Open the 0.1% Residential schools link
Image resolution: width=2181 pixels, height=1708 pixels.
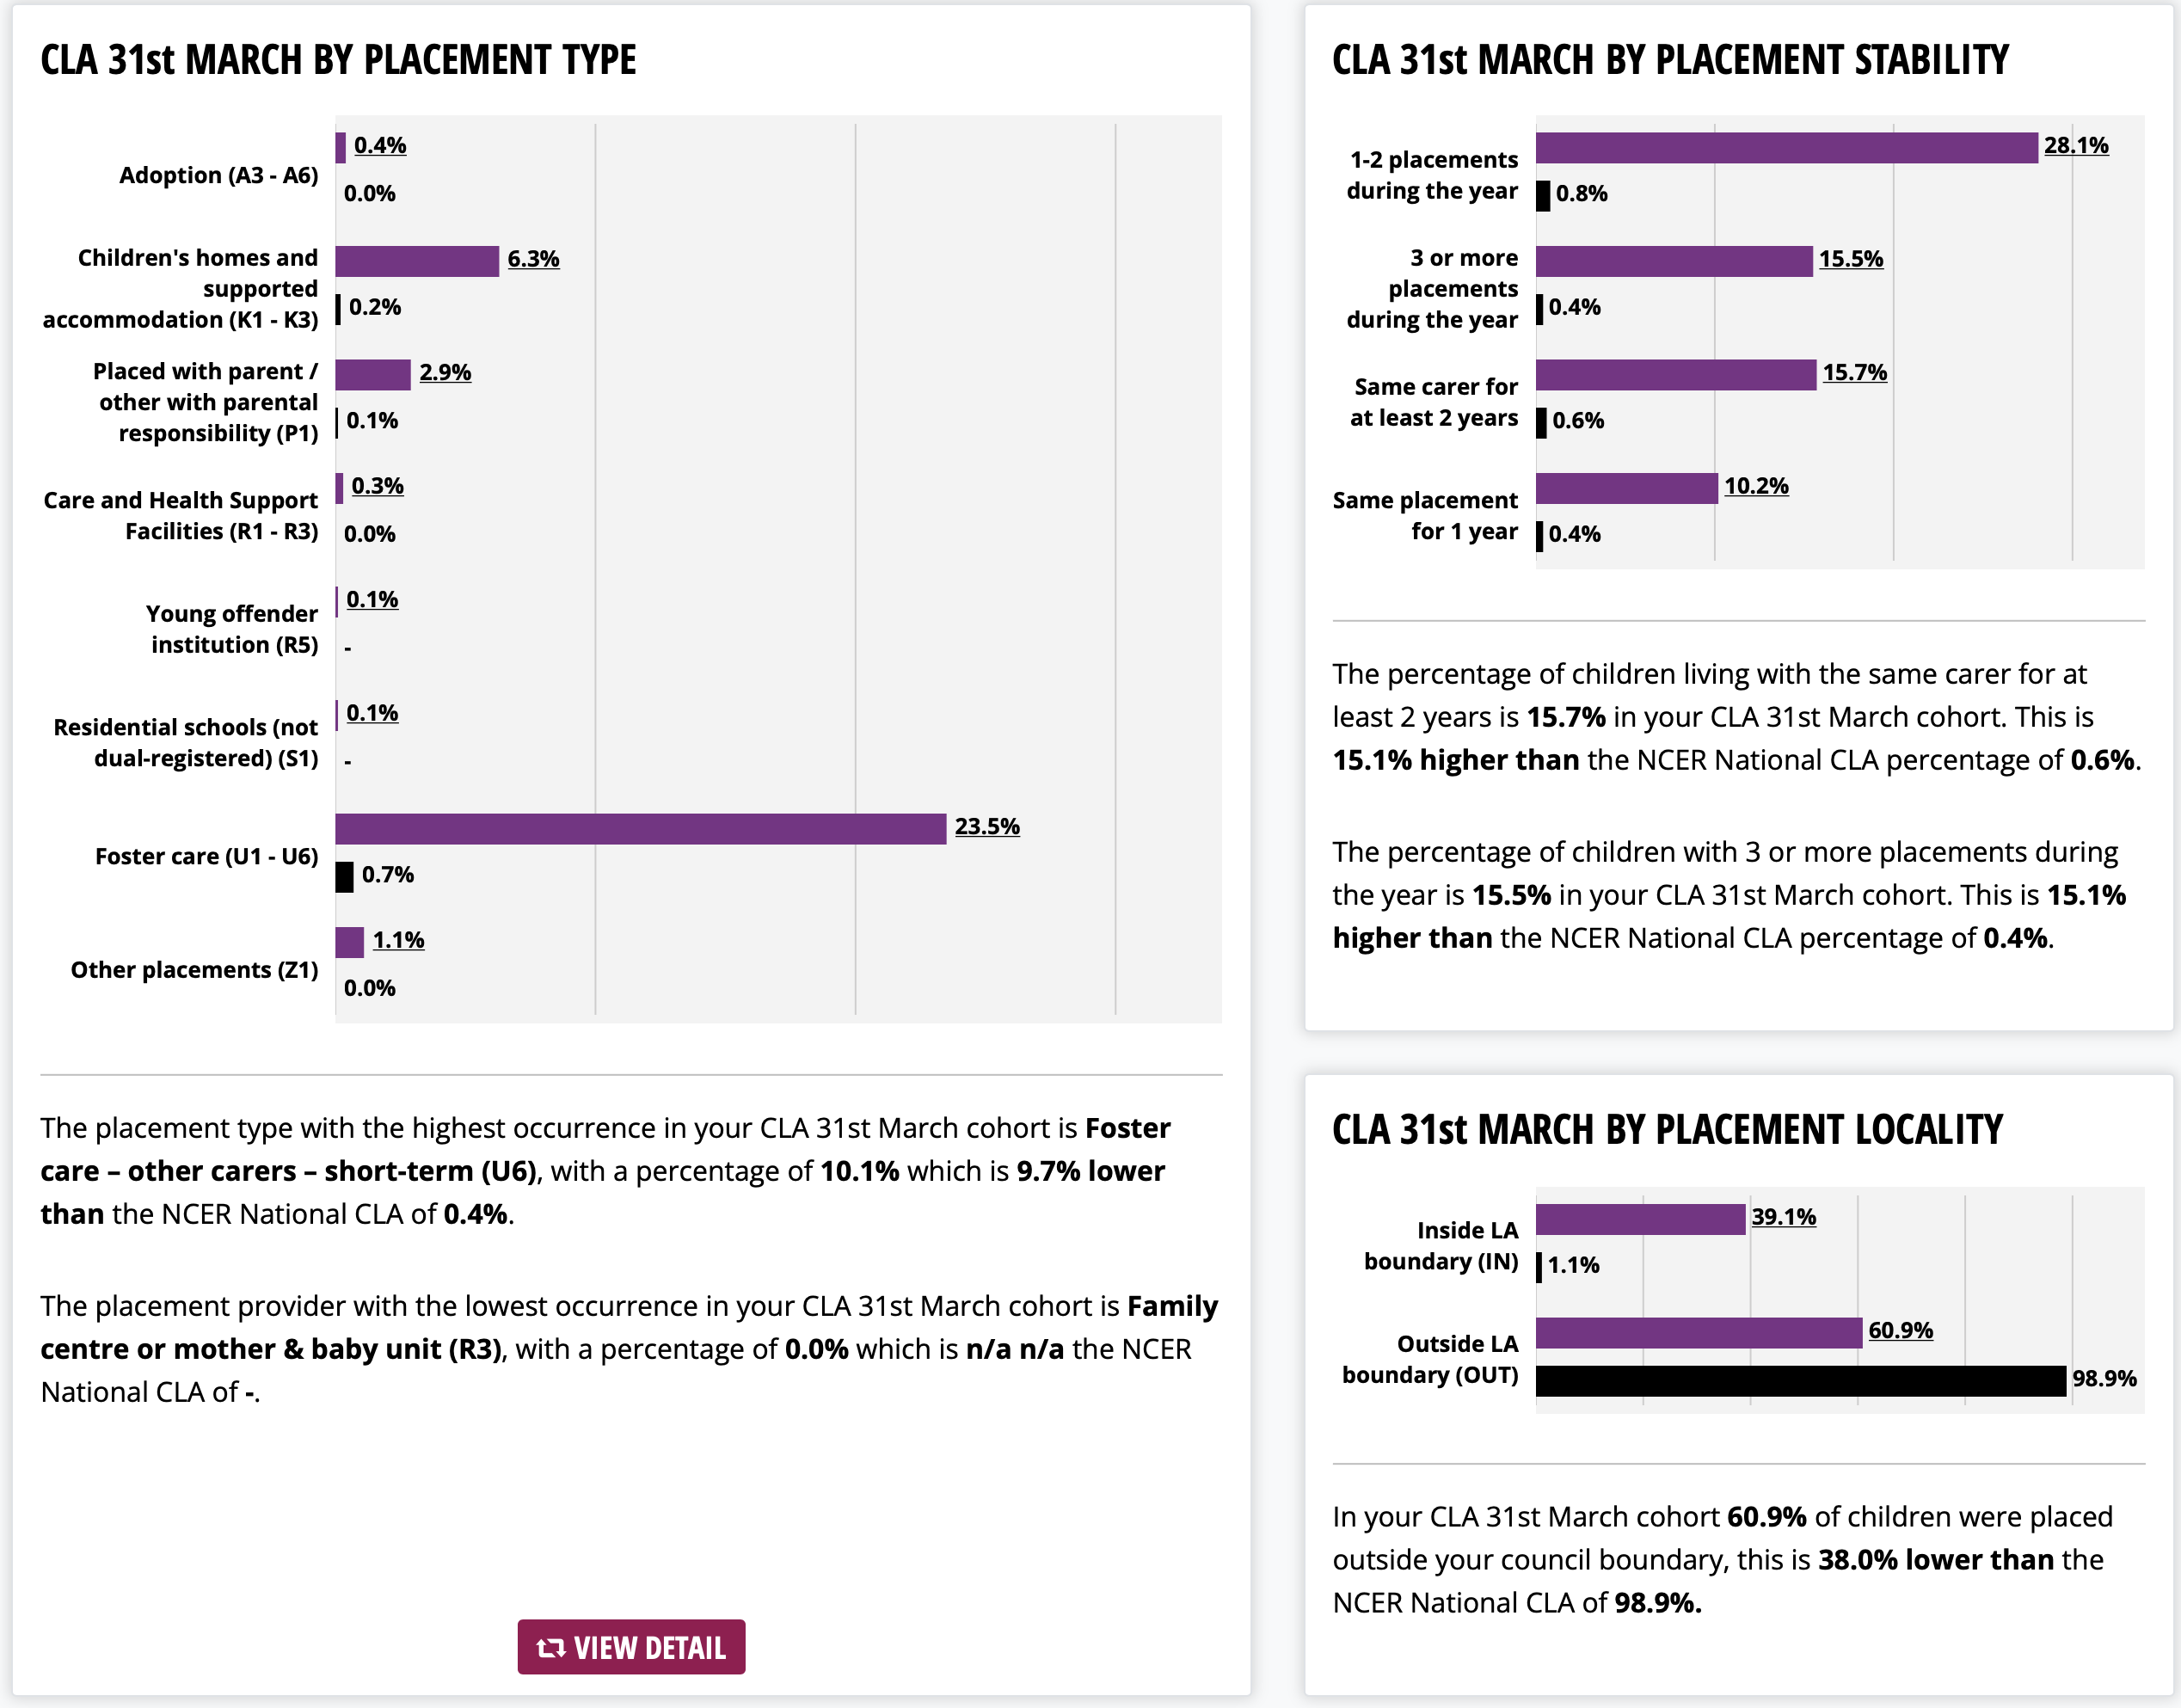[372, 713]
